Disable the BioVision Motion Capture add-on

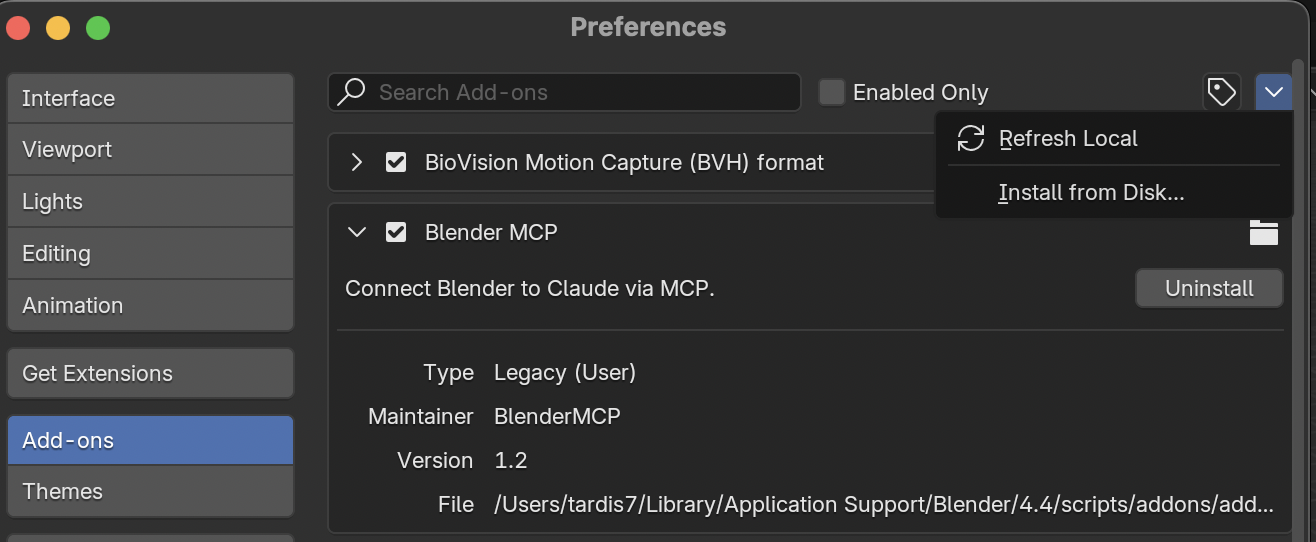tap(396, 162)
